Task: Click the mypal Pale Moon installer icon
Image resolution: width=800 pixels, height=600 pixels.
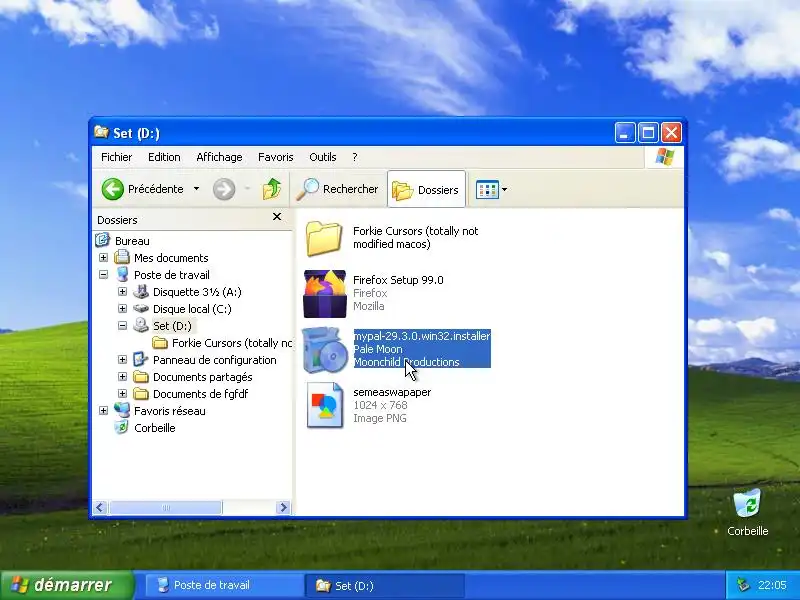Action: 324,350
